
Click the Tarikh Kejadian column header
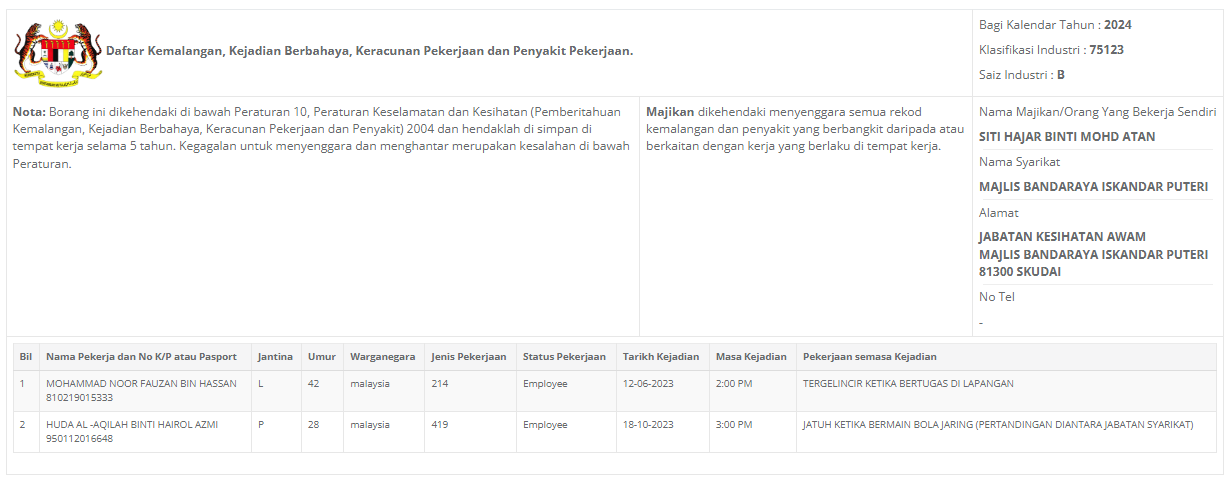661,357
